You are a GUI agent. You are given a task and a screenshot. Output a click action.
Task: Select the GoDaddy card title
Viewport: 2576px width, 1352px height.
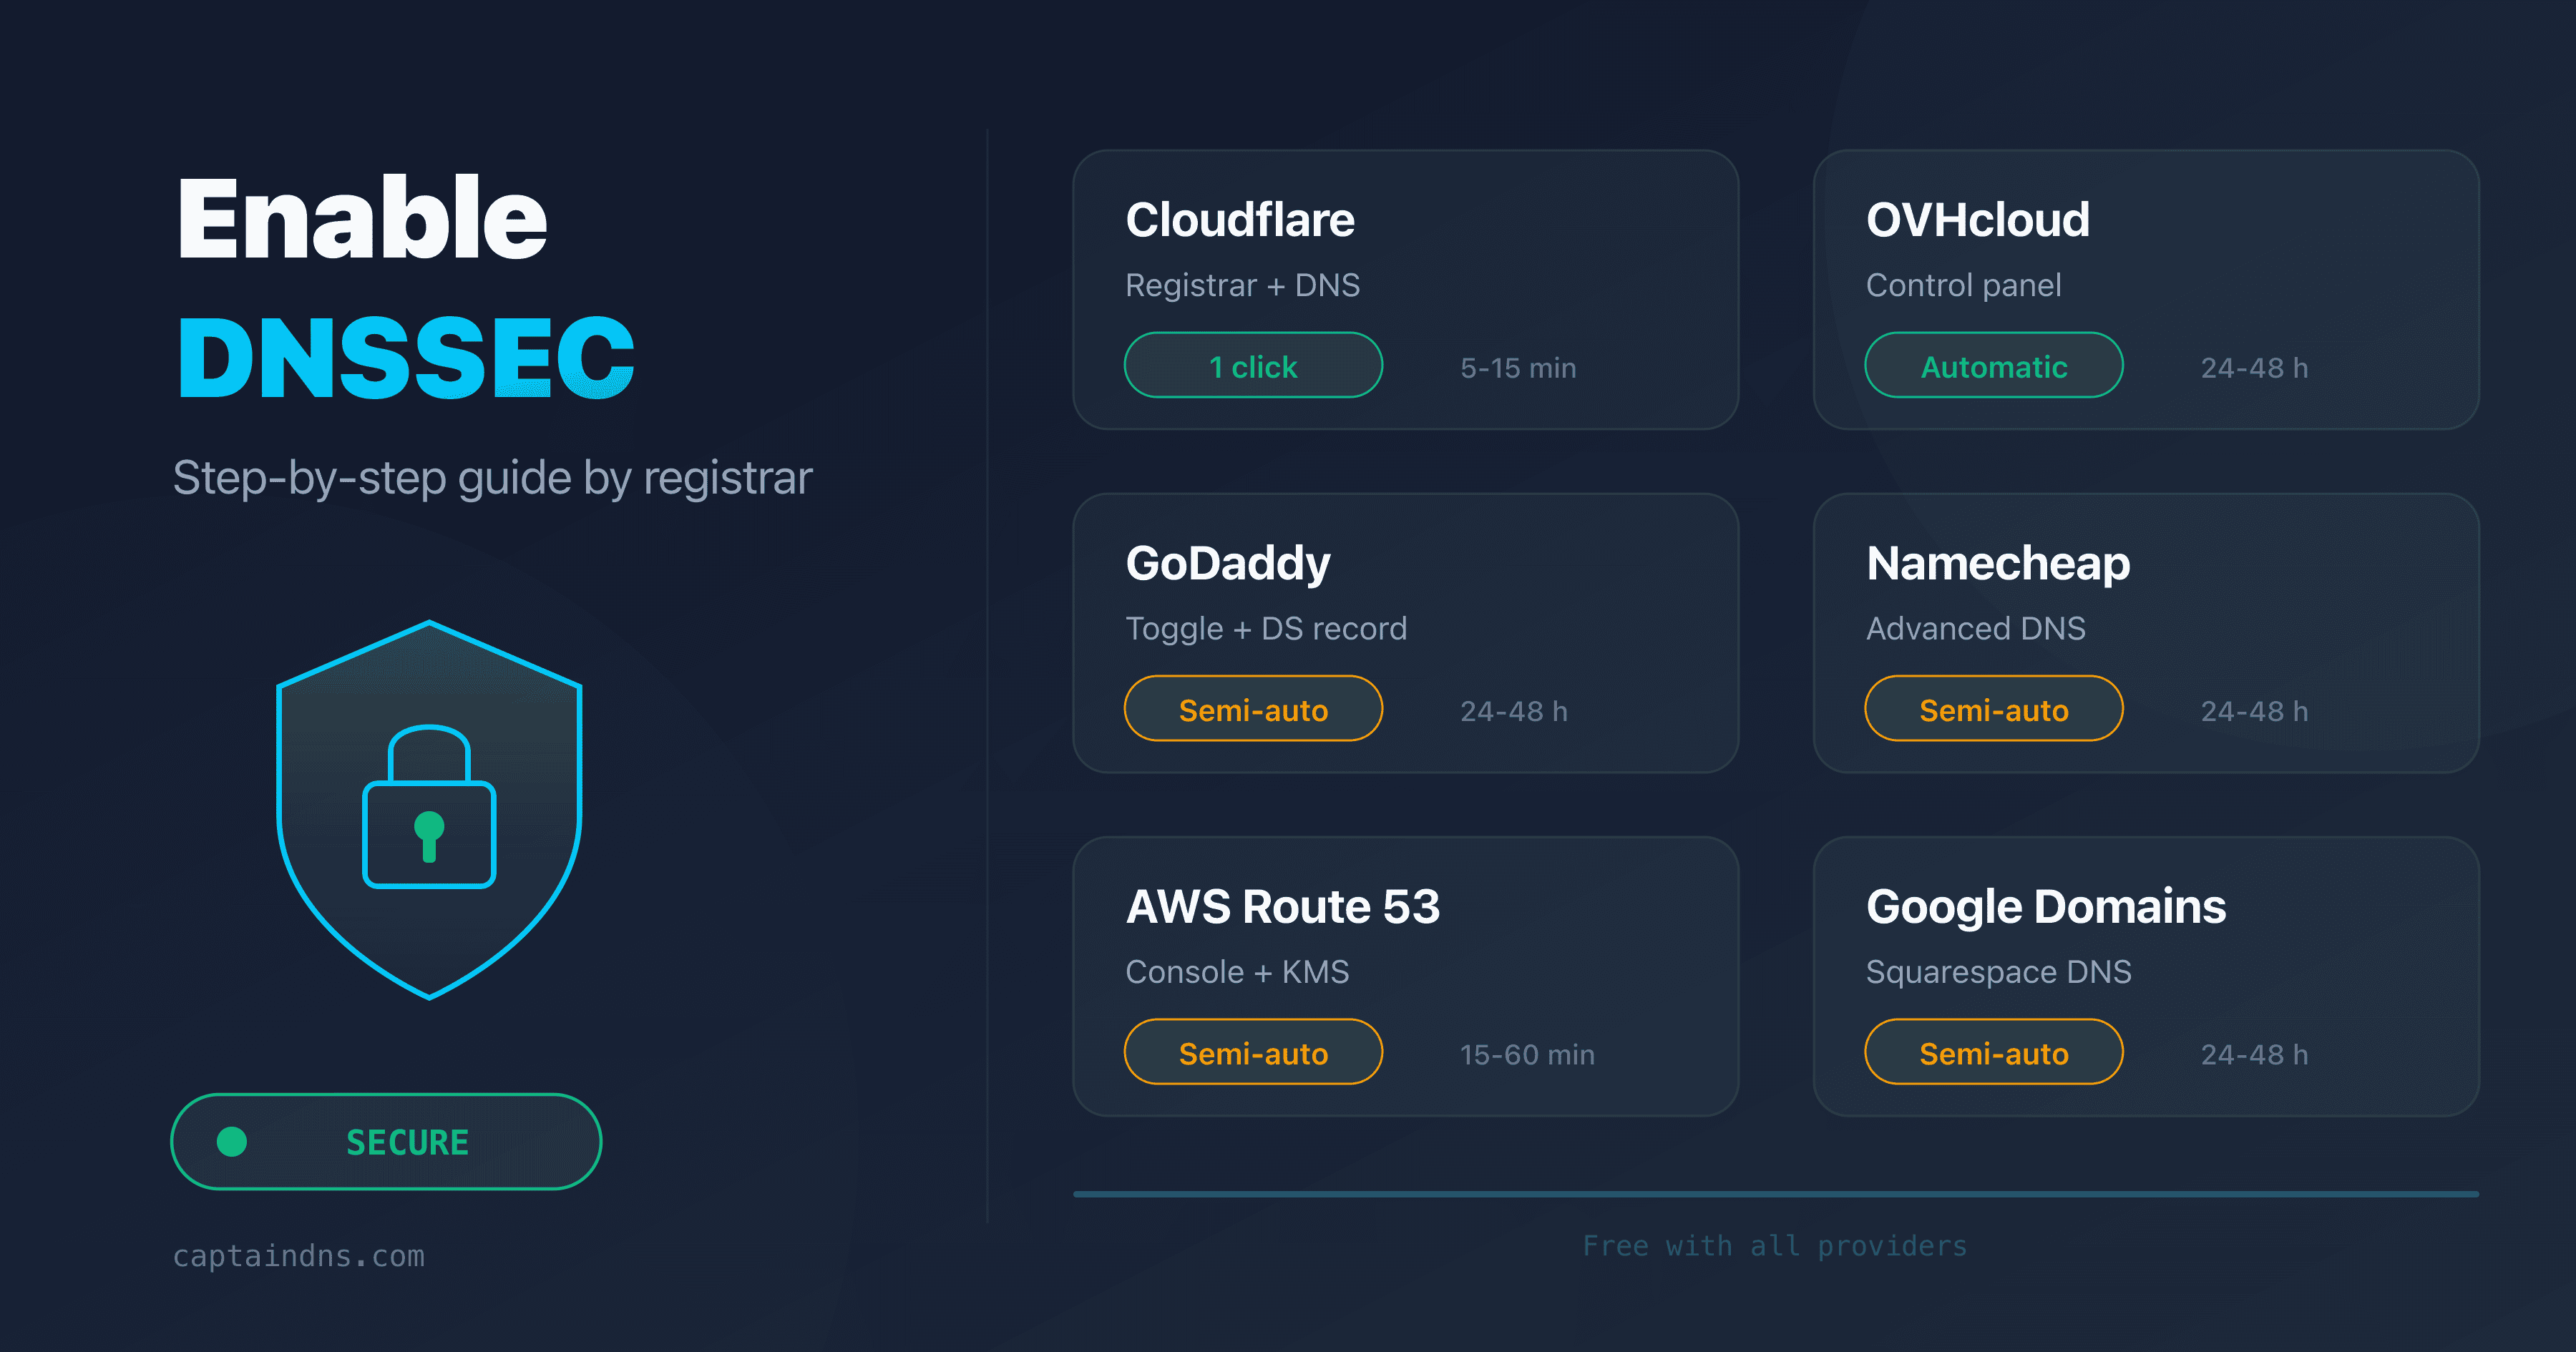[x=1228, y=565]
